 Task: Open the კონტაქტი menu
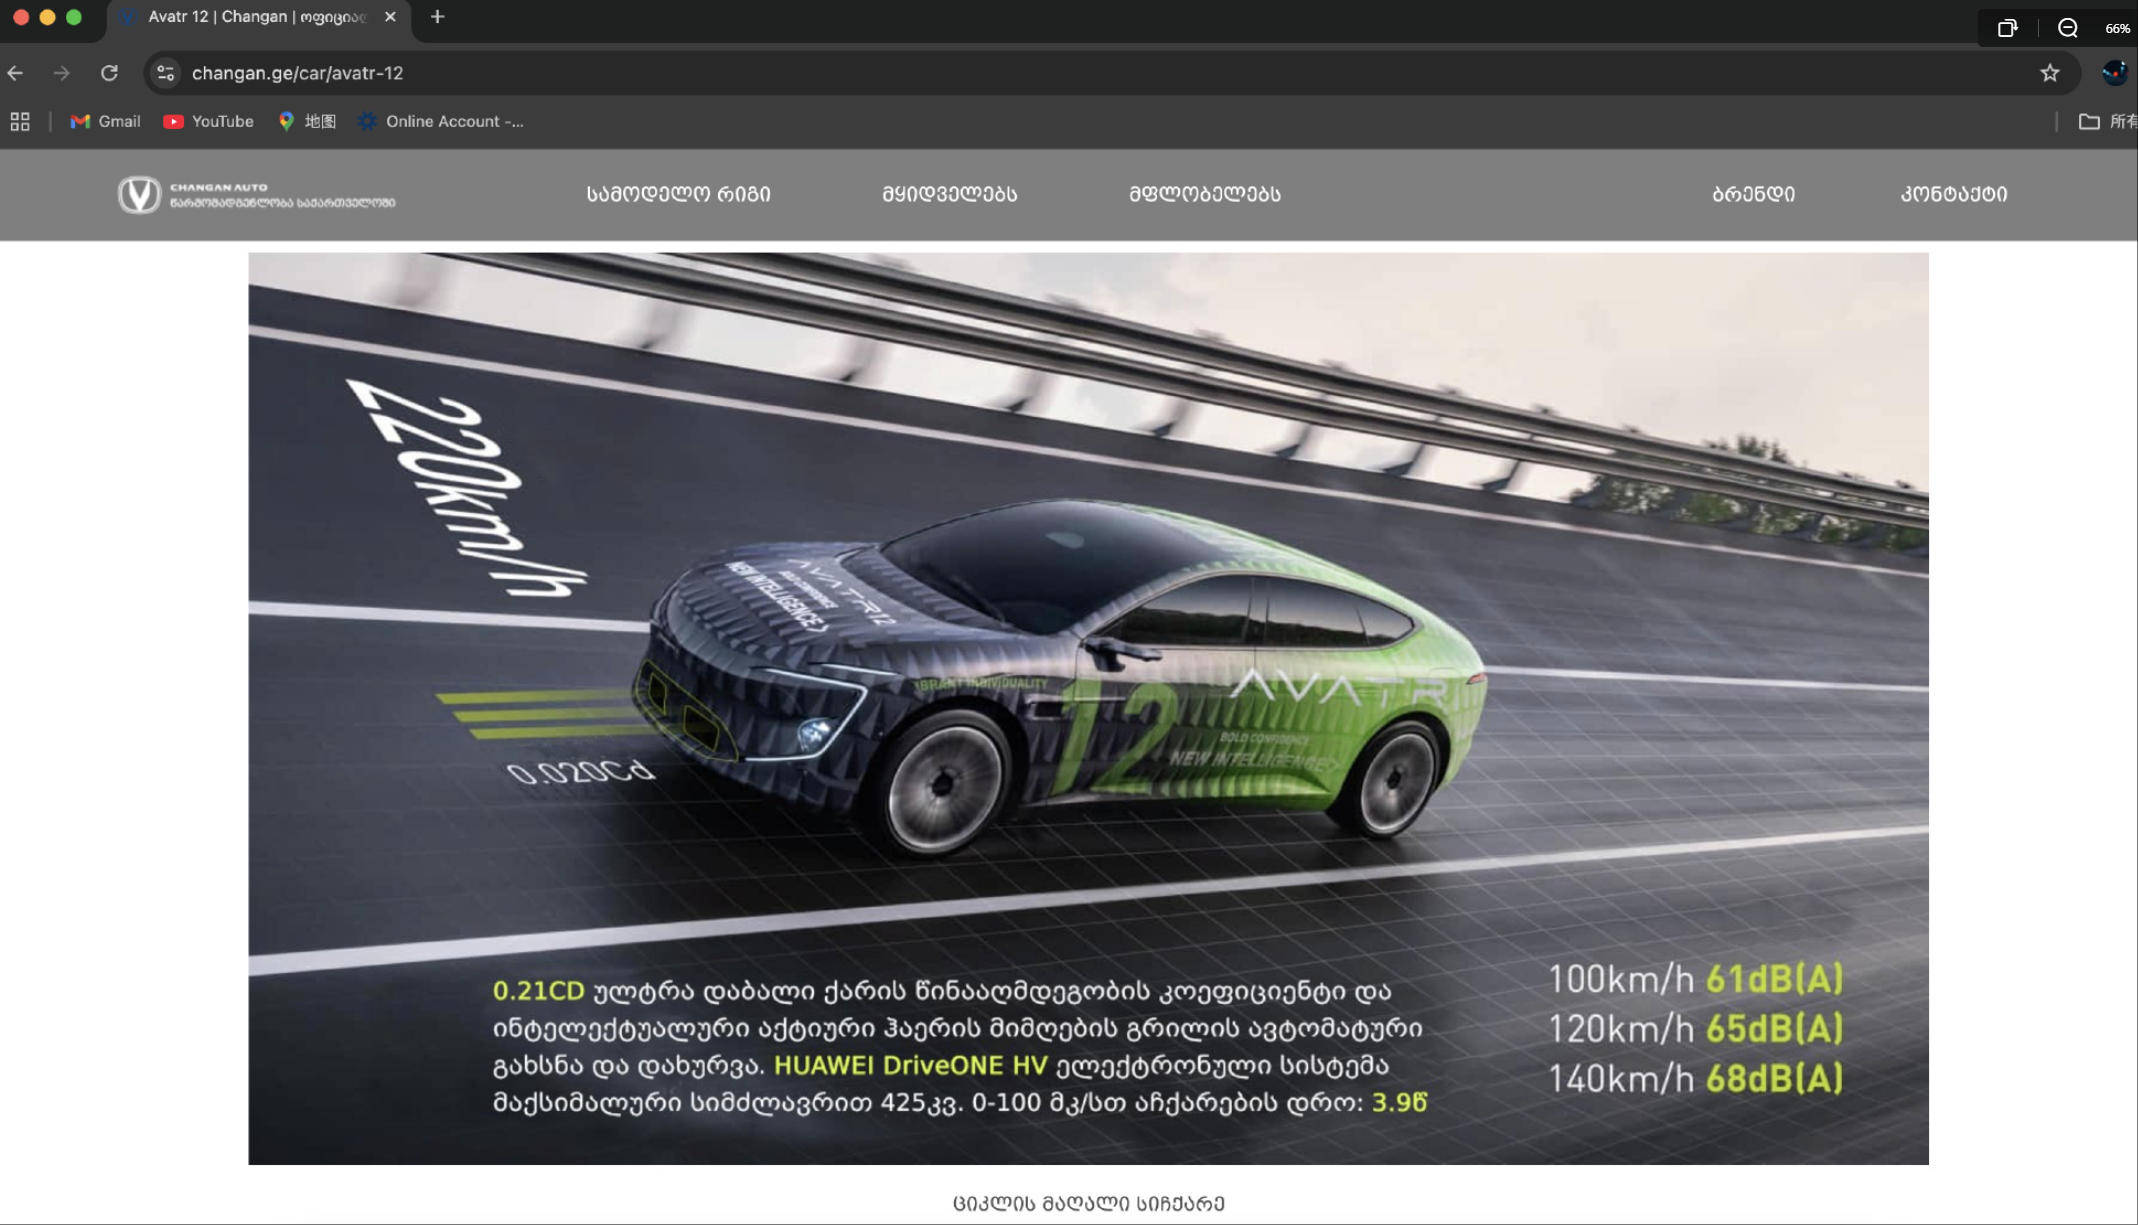(x=1953, y=194)
